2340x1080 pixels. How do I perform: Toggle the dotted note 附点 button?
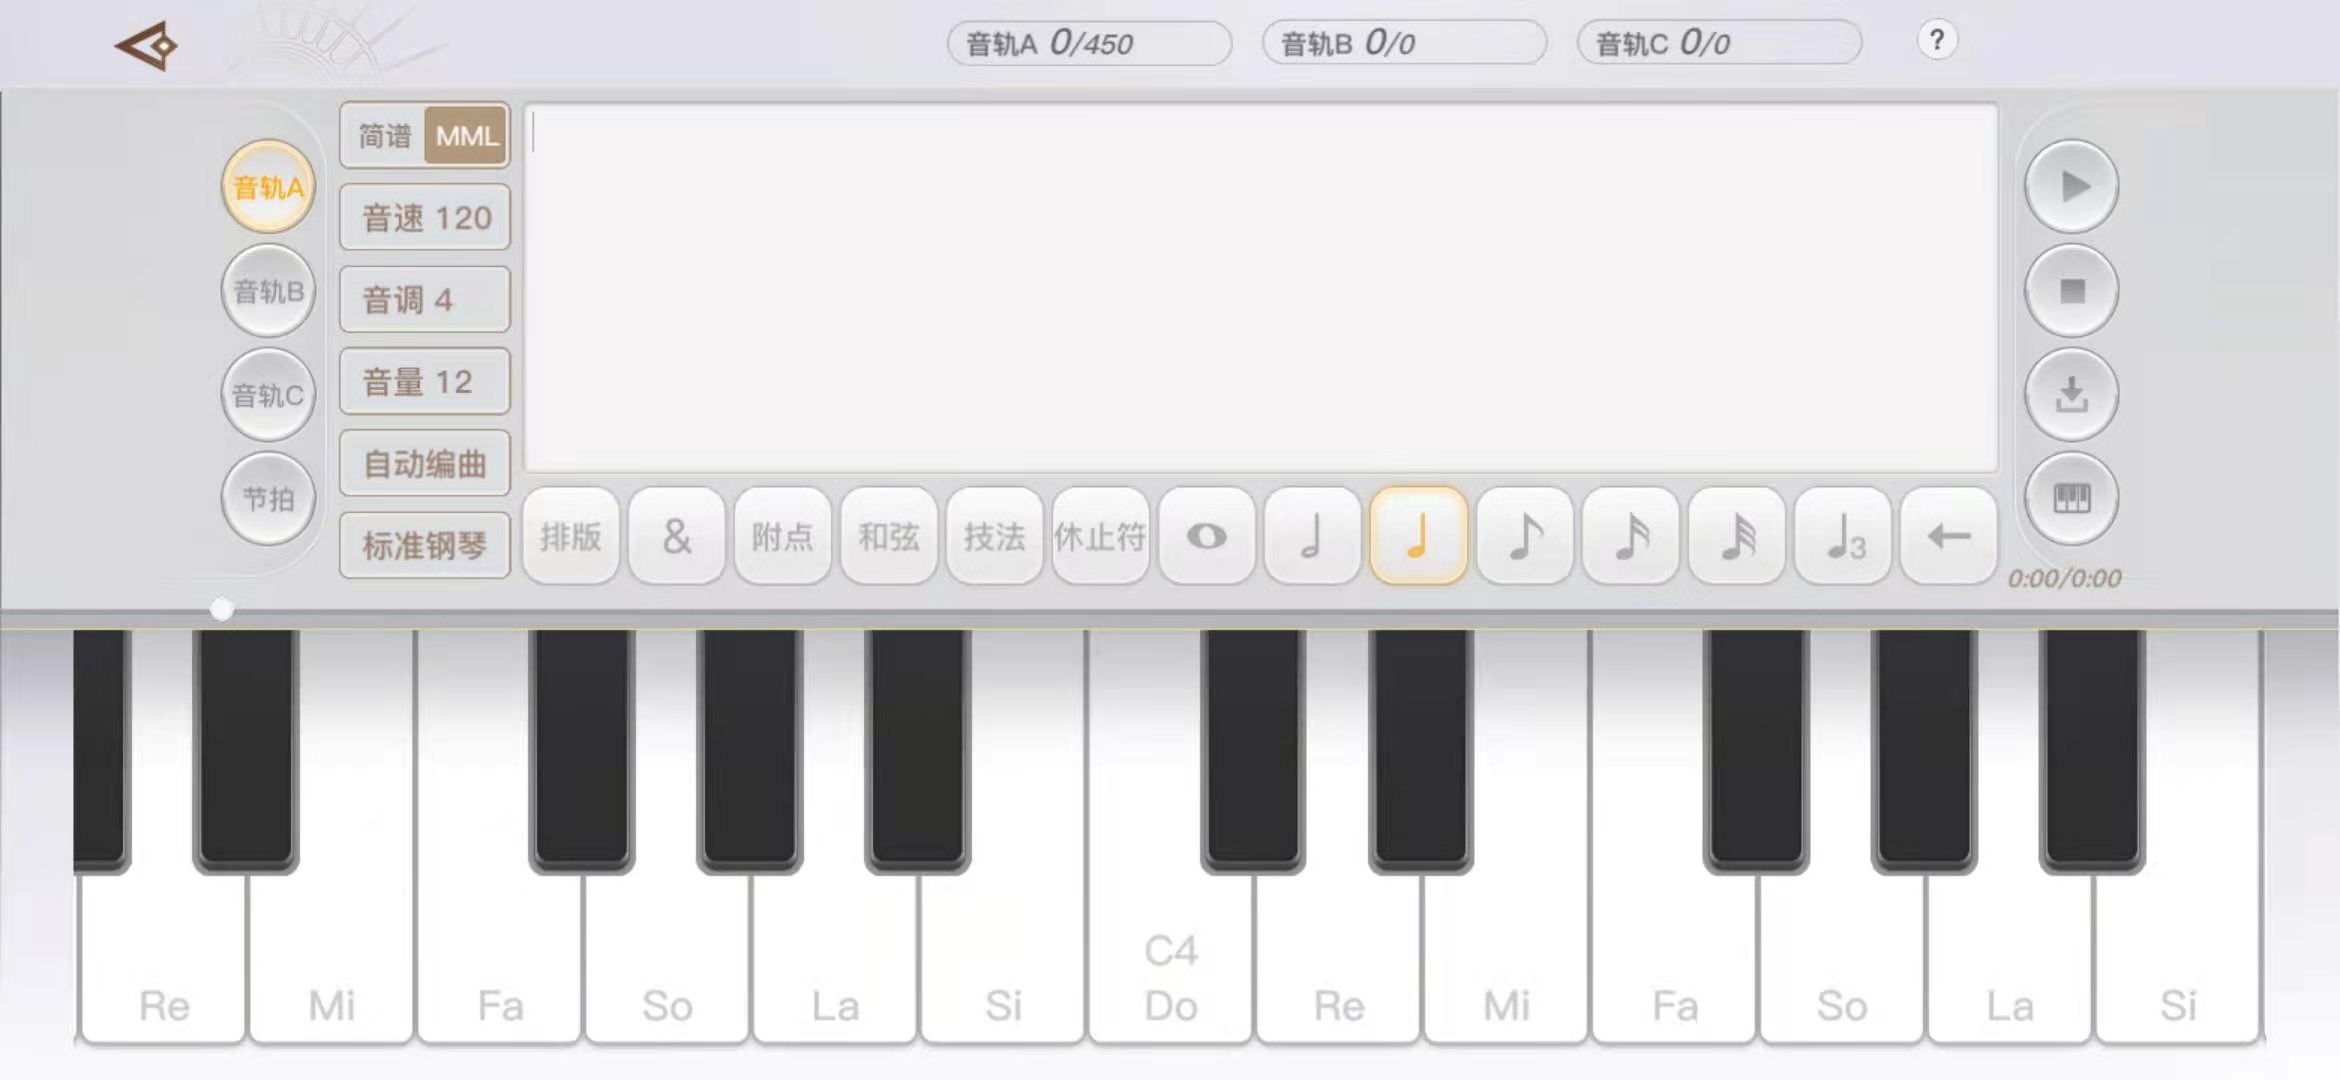point(782,537)
